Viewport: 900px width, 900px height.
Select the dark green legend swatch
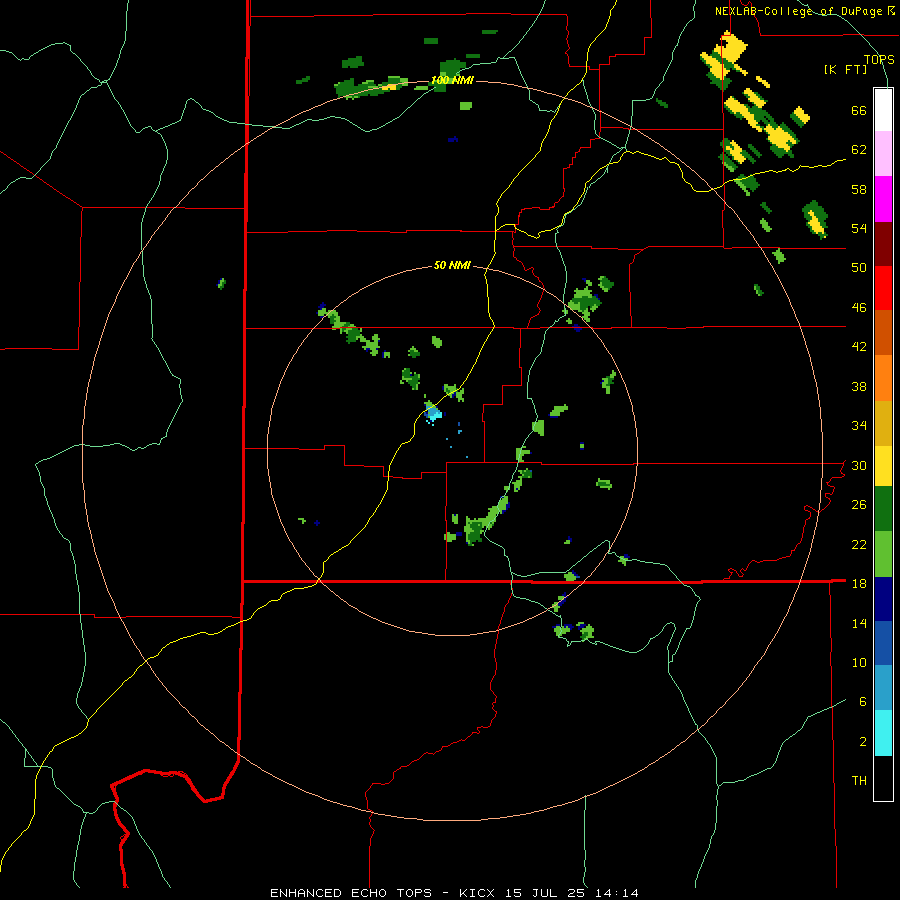[x=883, y=509]
